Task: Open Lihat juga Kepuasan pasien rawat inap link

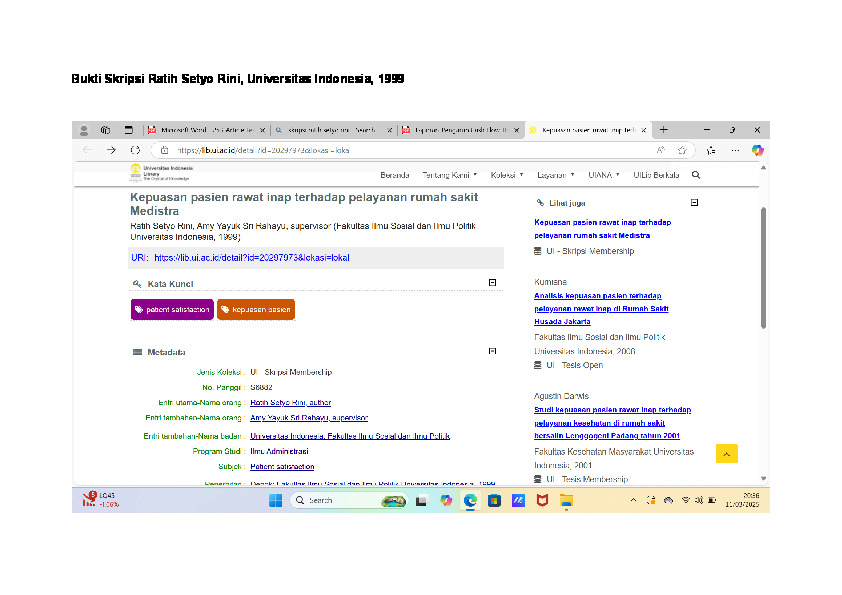Action: point(603,229)
